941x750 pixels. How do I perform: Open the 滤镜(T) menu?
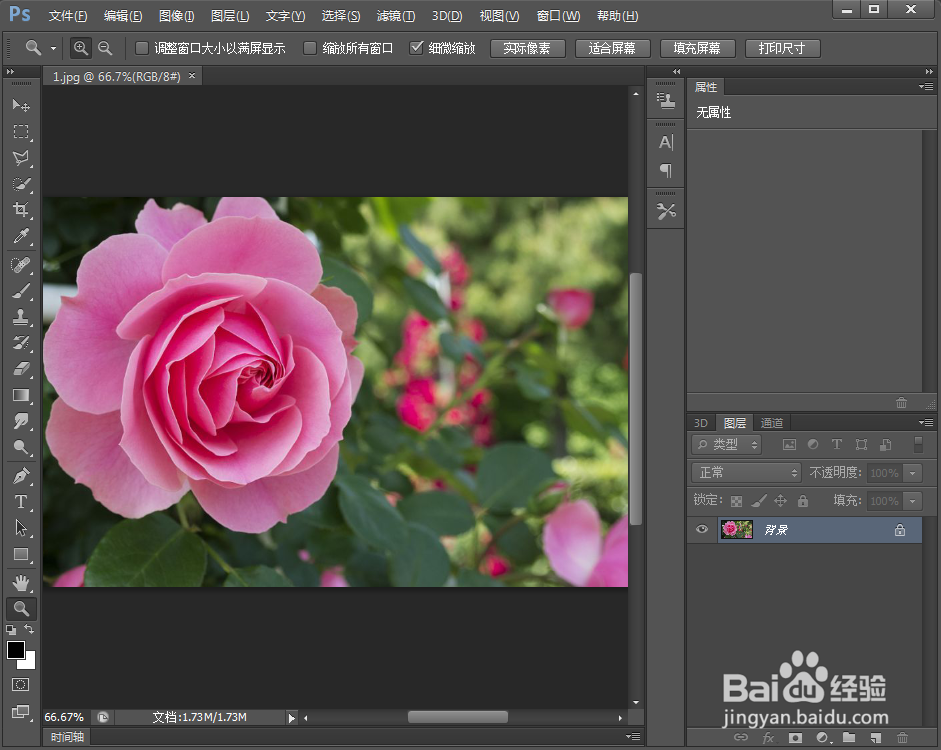click(395, 16)
